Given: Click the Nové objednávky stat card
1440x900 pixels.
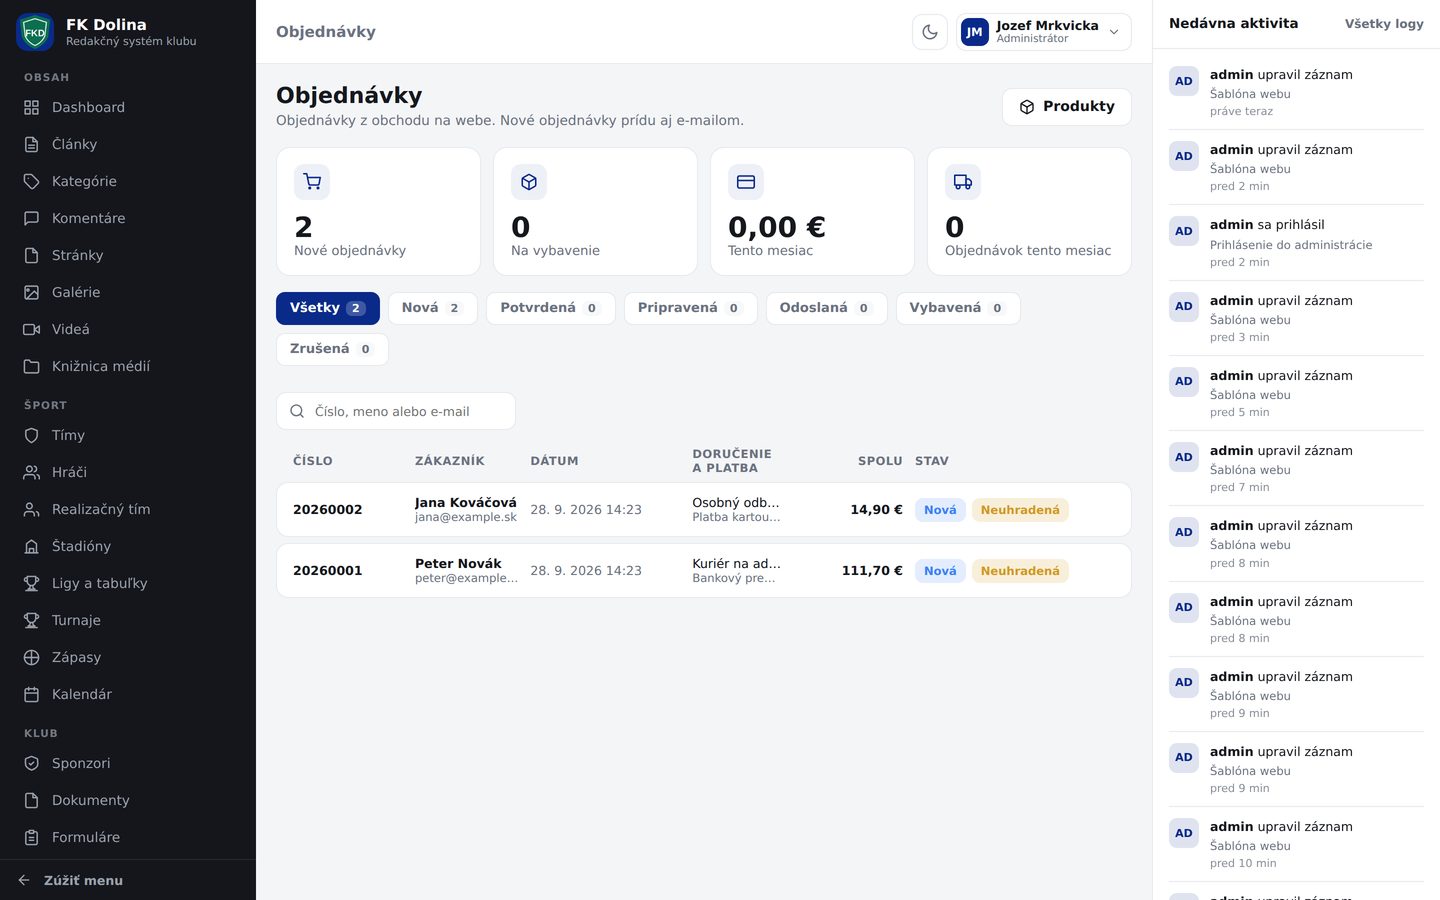Looking at the screenshot, I should click(378, 211).
